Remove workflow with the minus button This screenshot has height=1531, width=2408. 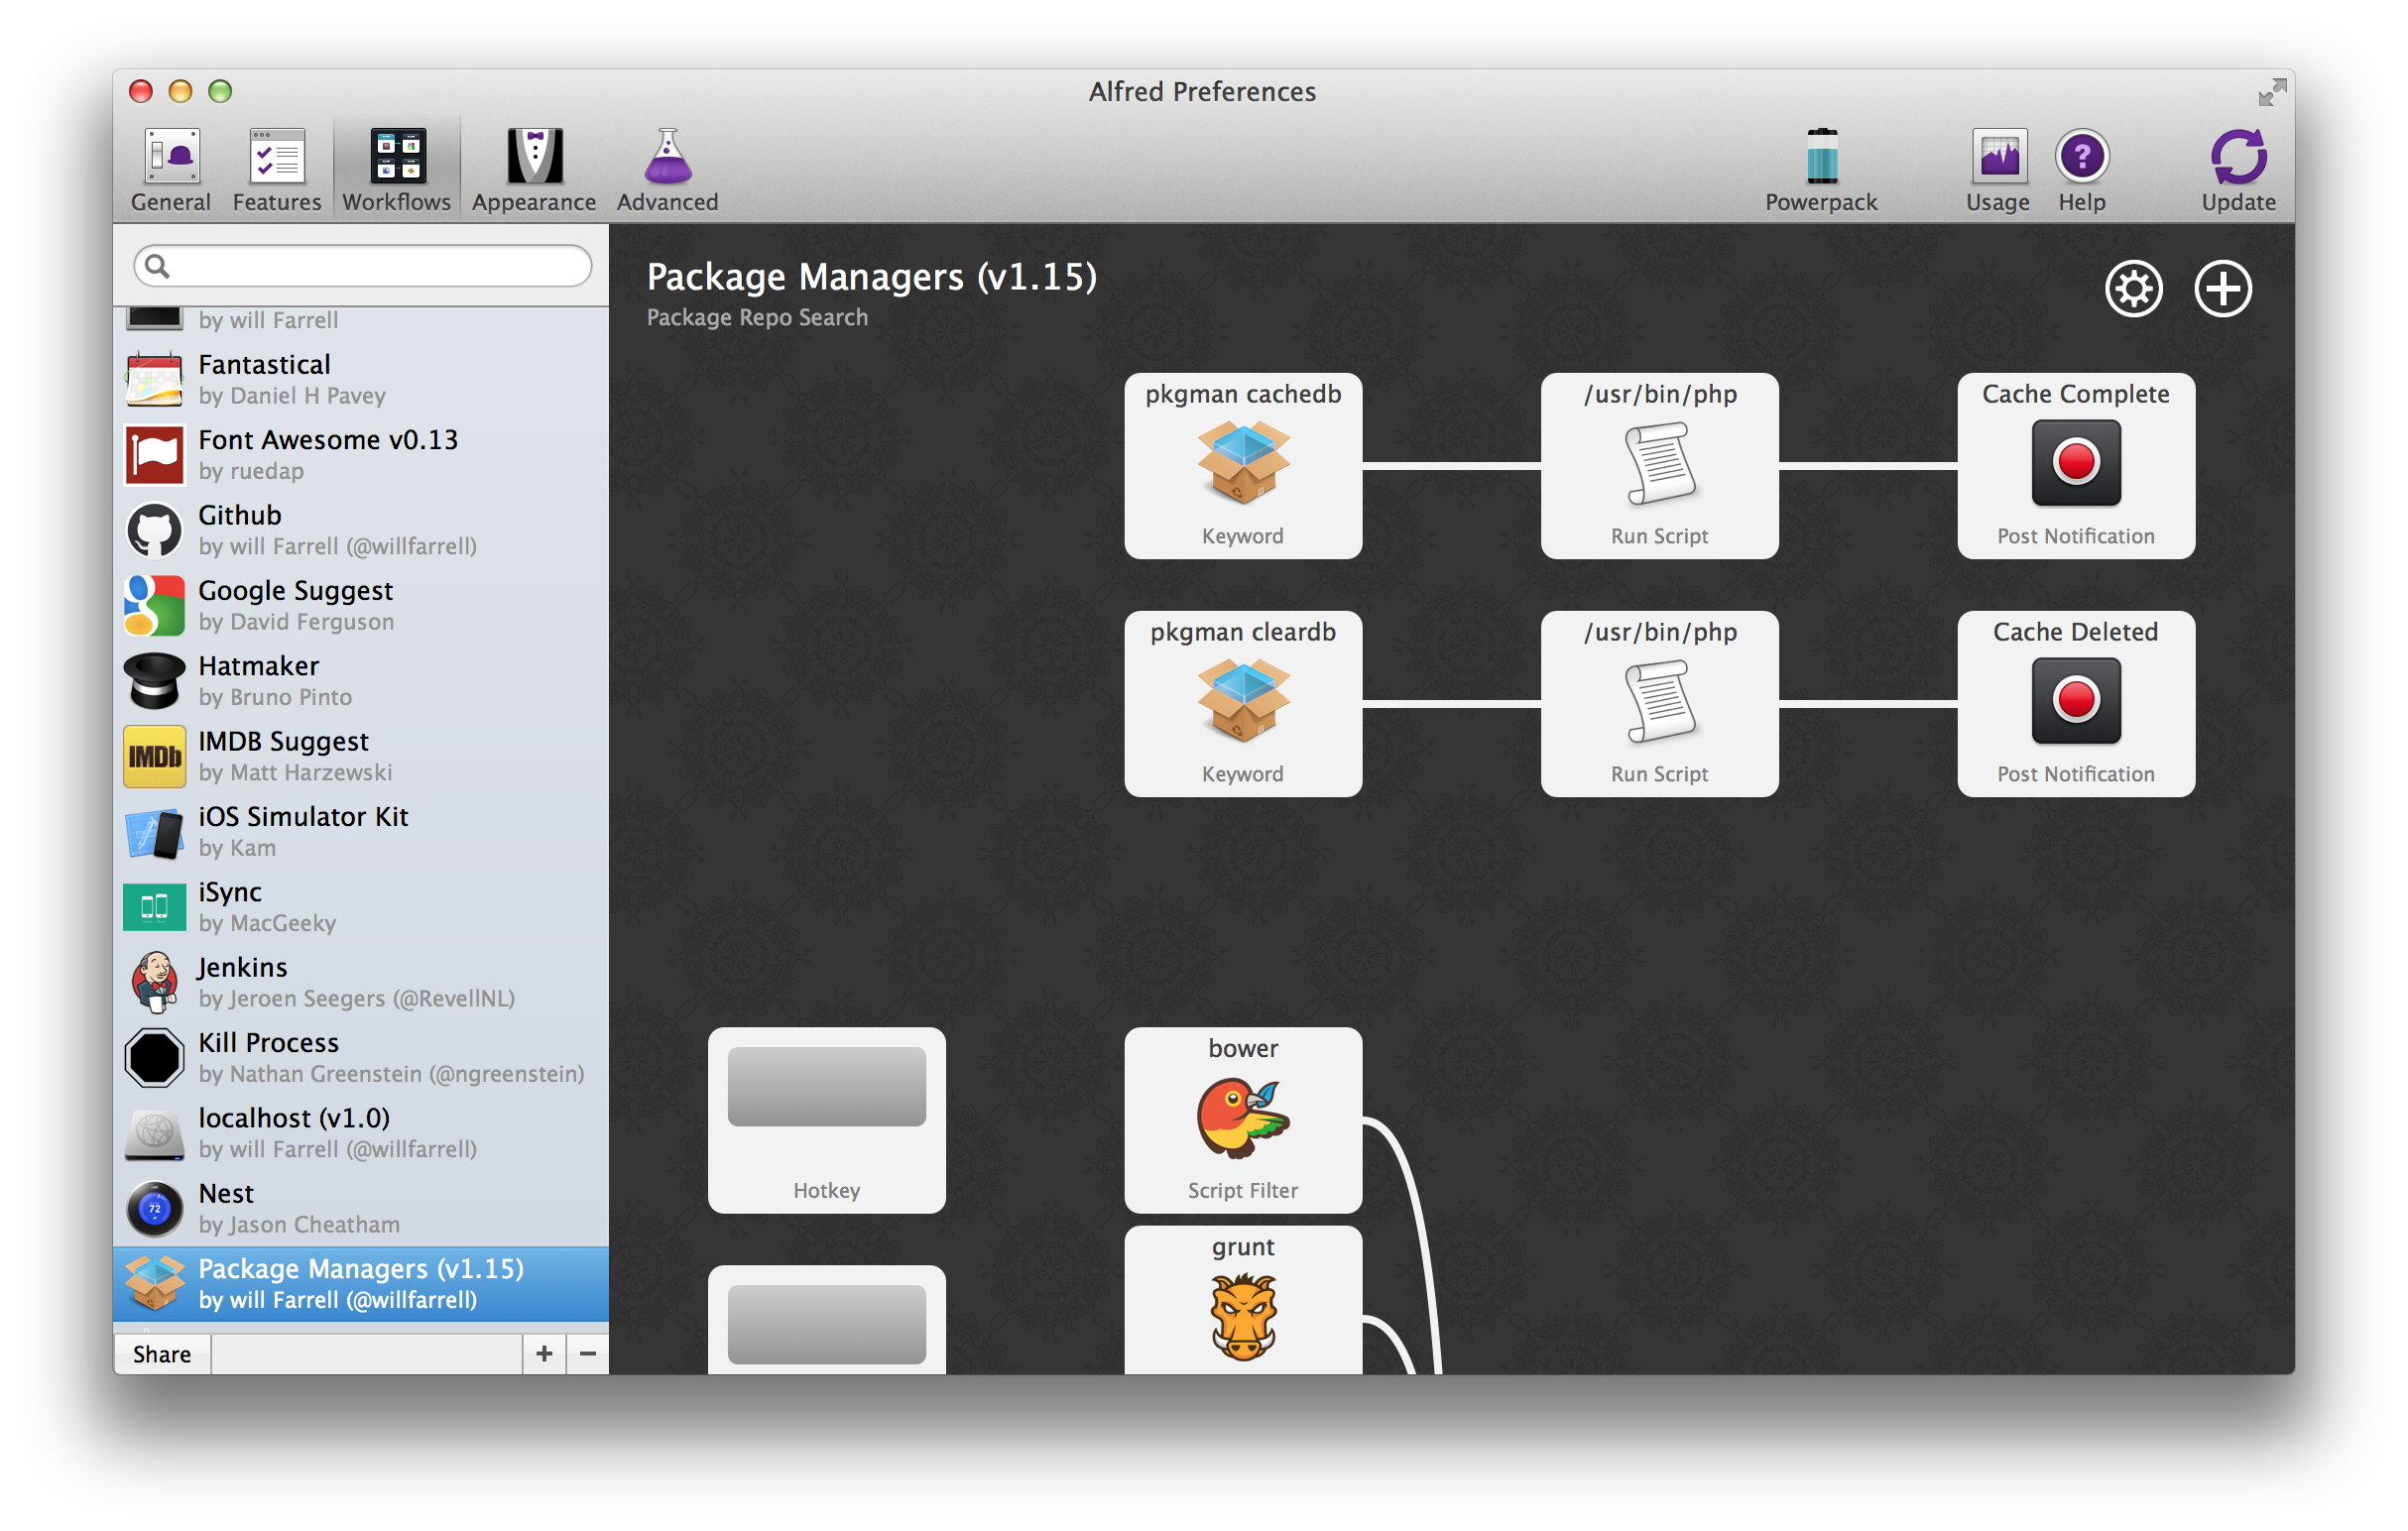(x=588, y=1354)
